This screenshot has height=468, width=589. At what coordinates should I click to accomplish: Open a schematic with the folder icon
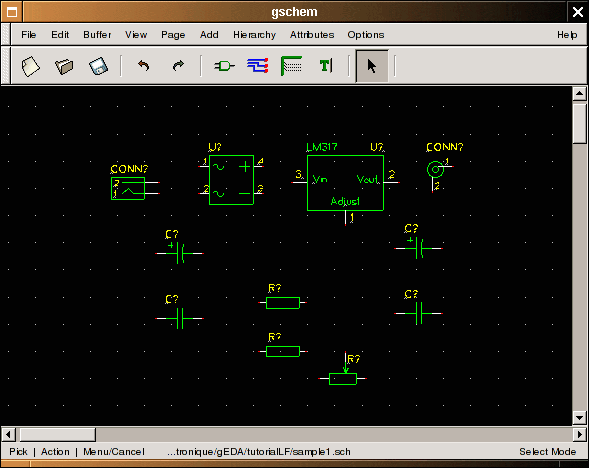64,66
